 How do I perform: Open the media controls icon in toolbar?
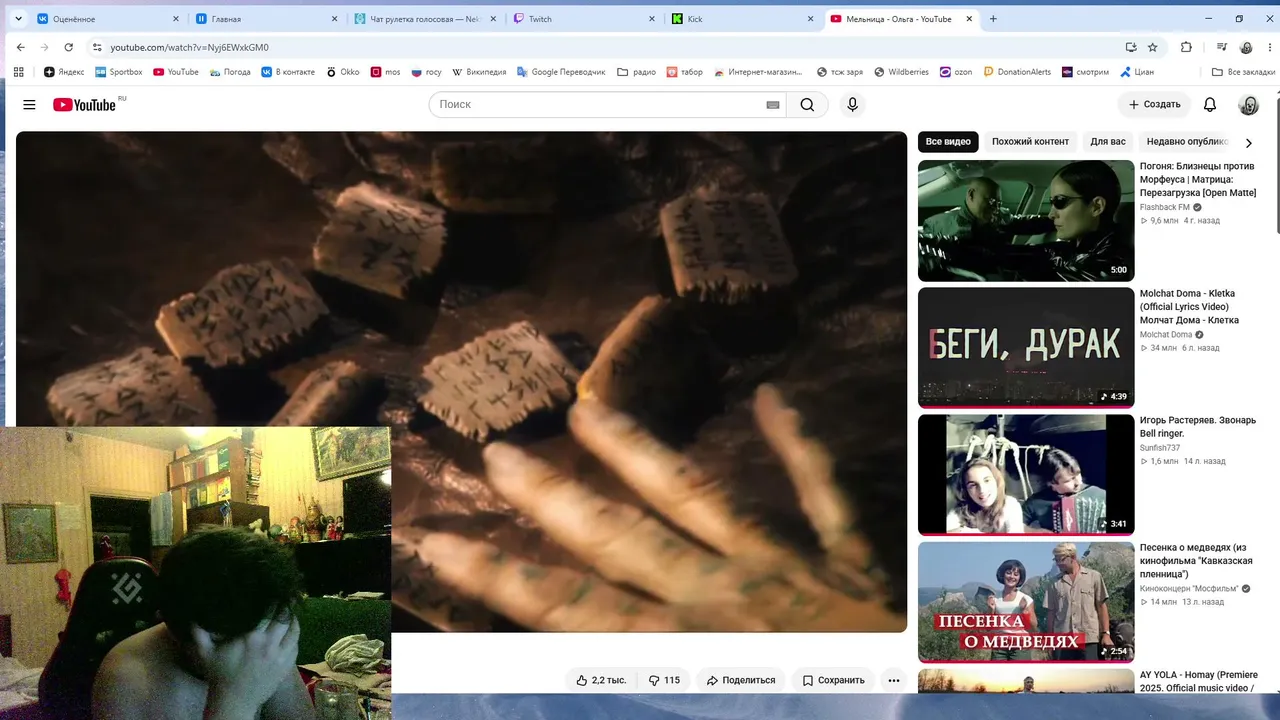click(x=1222, y=47)
